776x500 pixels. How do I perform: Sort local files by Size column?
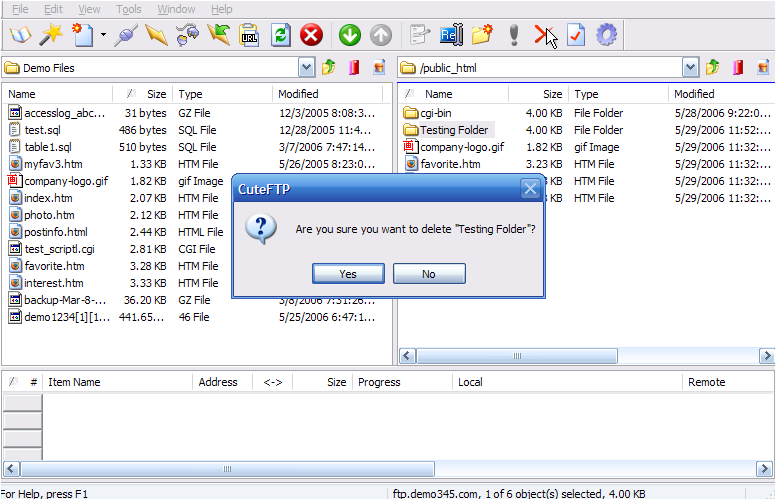143,94
